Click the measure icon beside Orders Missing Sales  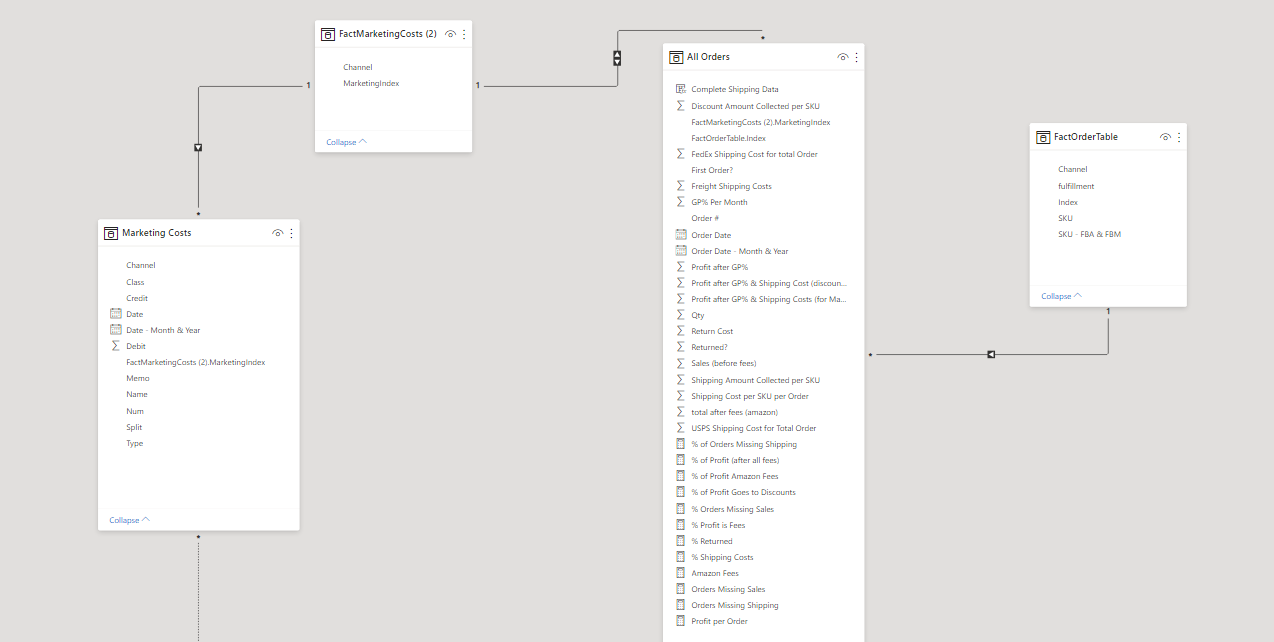coord(681,589)
